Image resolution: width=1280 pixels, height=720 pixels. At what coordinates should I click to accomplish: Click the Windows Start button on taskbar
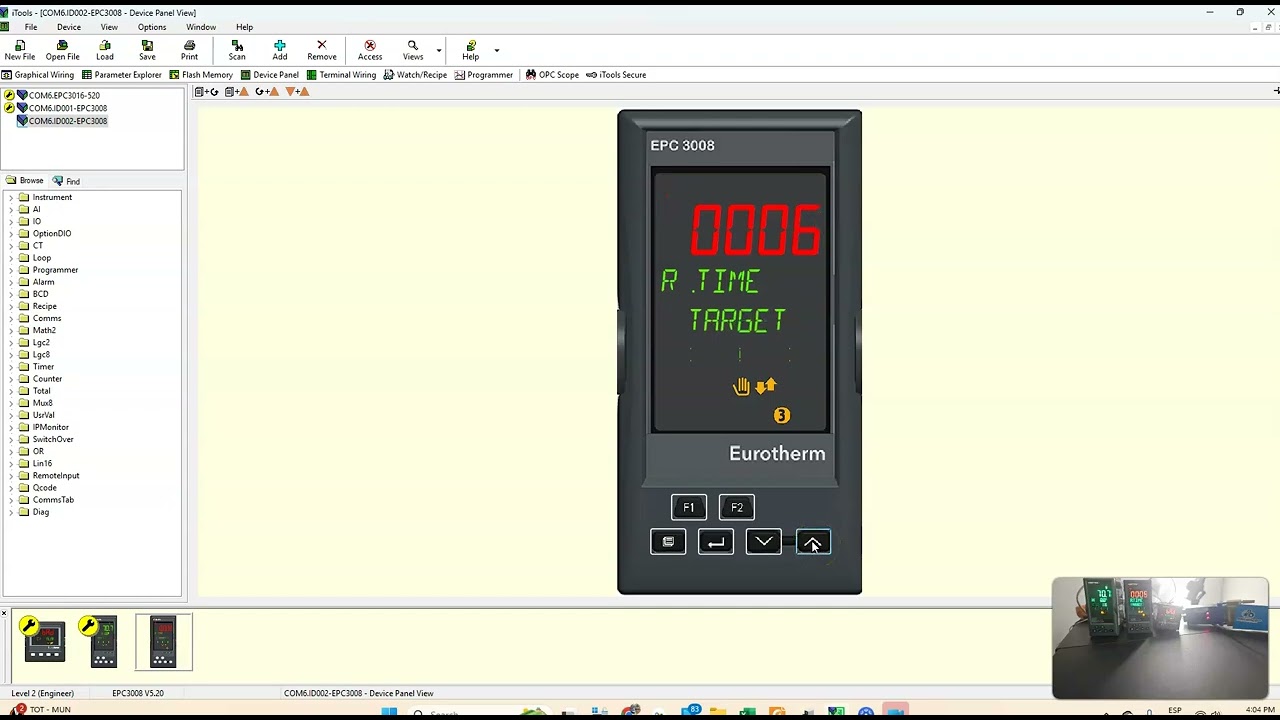[x=389, y=712]
